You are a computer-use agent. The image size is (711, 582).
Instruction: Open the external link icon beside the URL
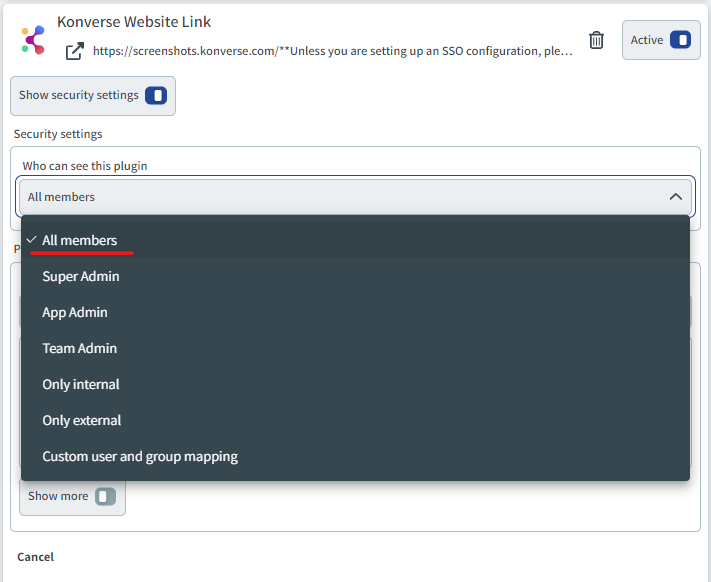(75, 51)
